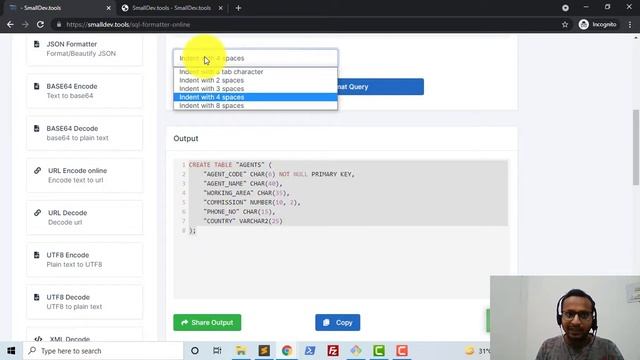Open FileZilla from the taskbar
Viewport: 640px width, 360px height.
pos(333,351)
